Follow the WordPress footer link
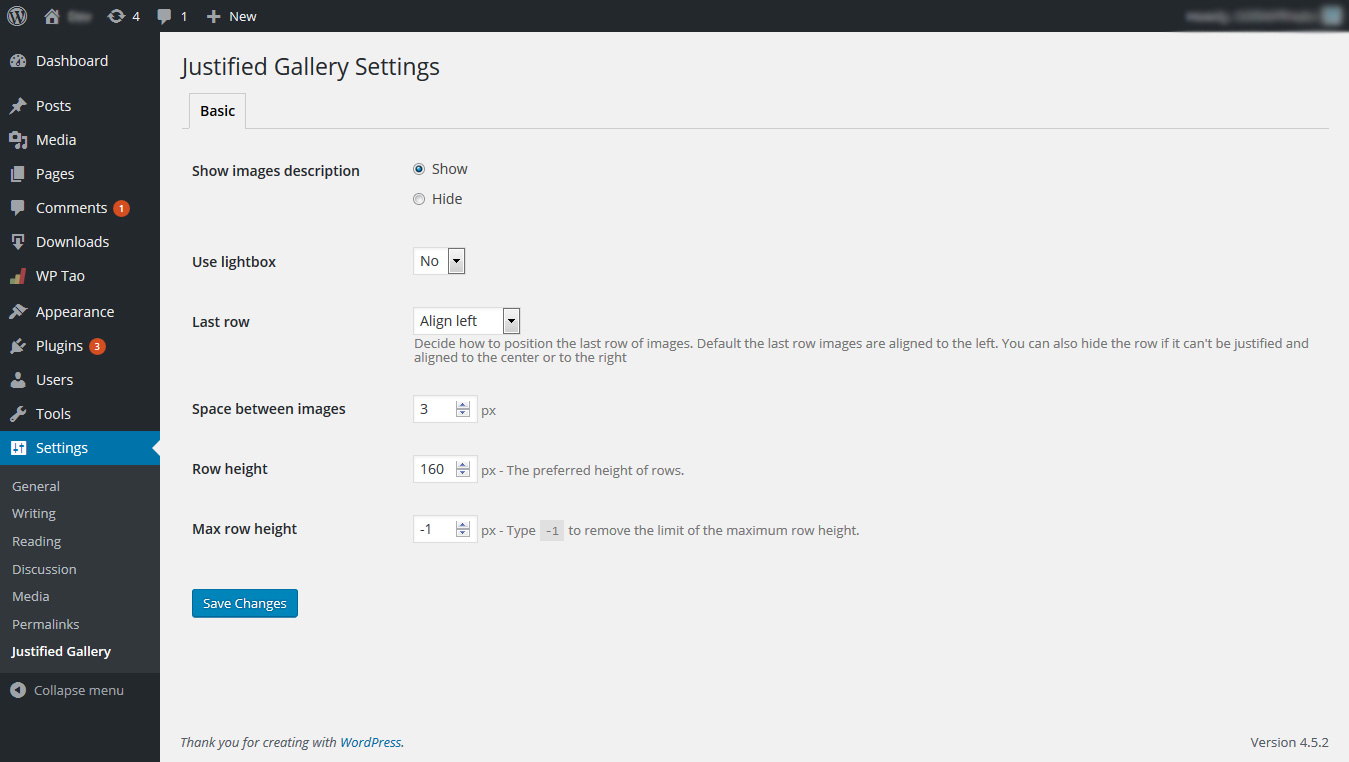The width and height of the screenshot is (1349, 762). [370, 742]
